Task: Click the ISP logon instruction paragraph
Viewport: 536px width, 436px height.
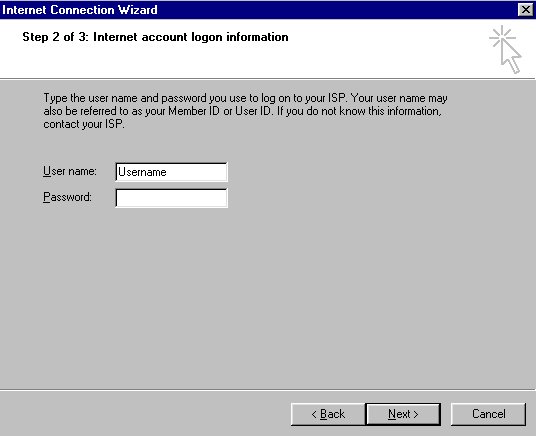Action: [245, 111]
